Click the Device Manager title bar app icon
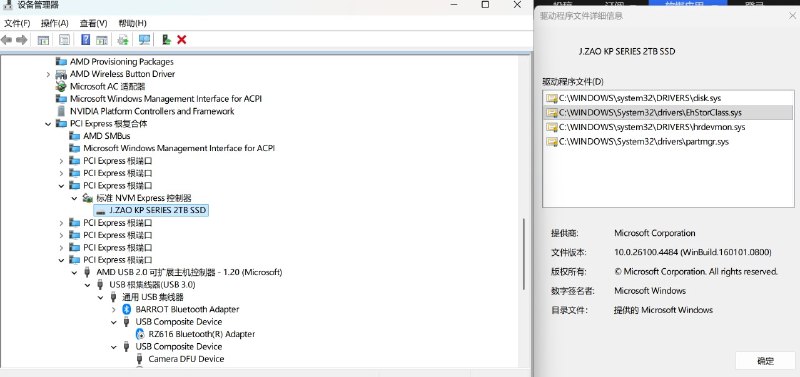The height and width of the screenshot is (377, 800). click(8, 5)
